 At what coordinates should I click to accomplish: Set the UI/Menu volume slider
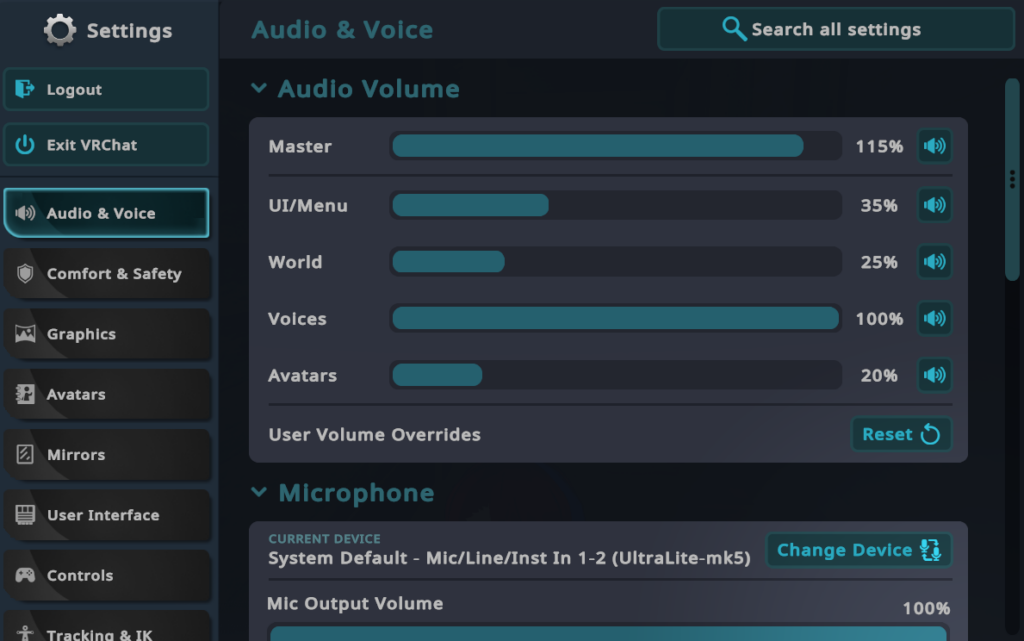point(616,205)
